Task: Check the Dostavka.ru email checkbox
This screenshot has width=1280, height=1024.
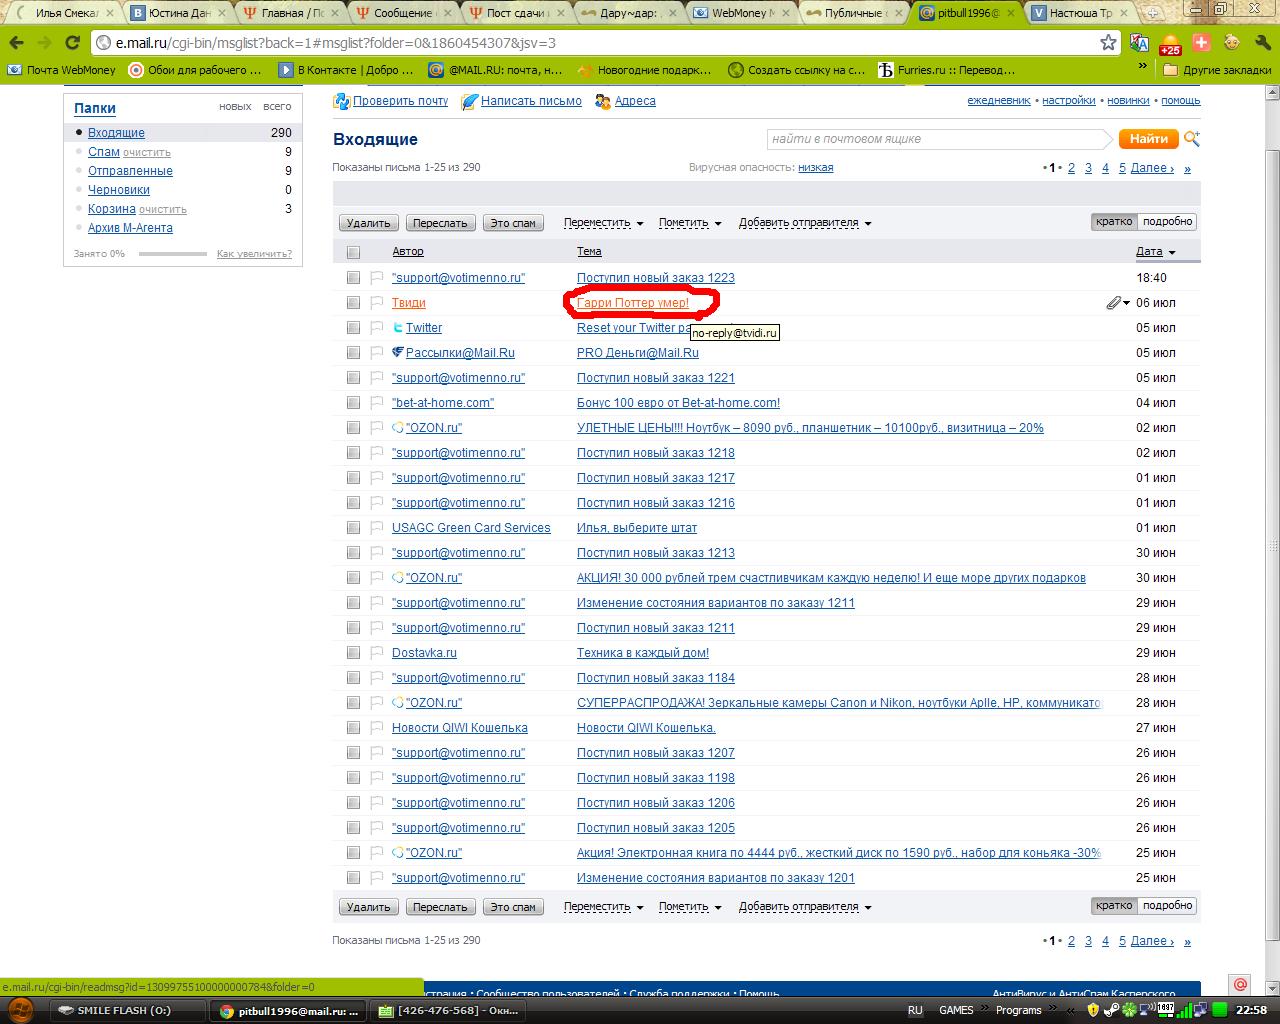Action: 353,653
